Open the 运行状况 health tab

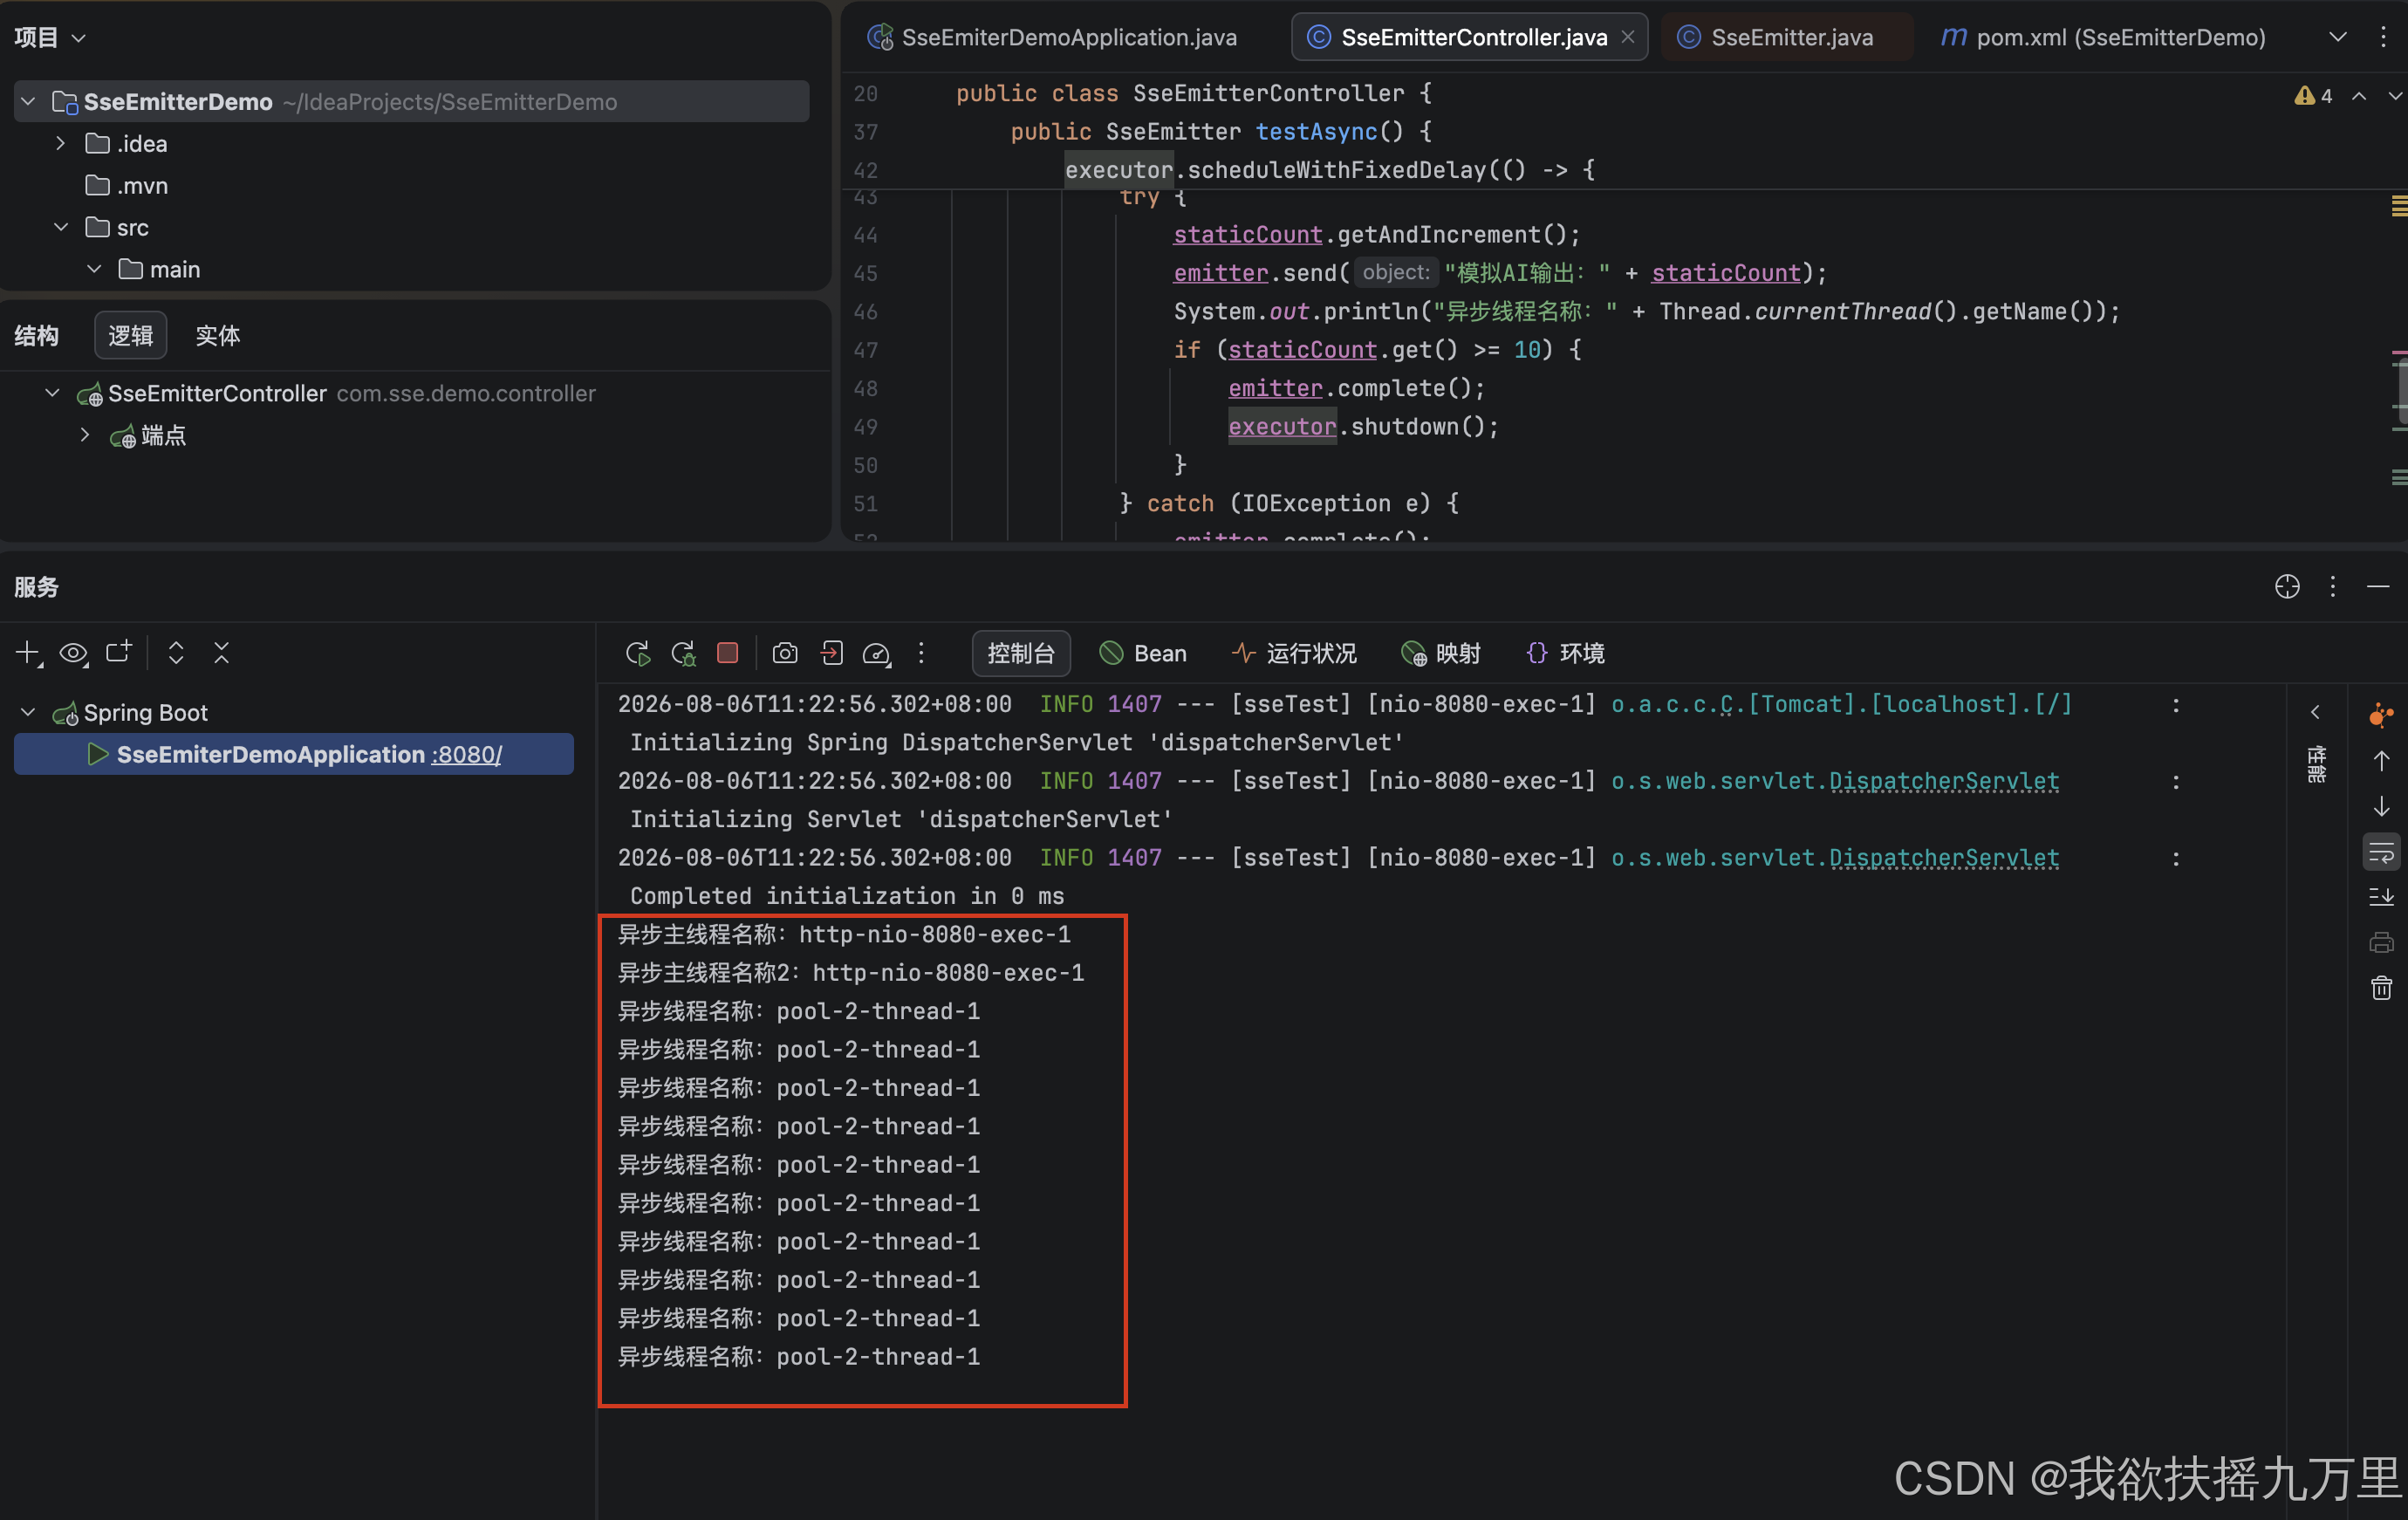pos(1294,653)
